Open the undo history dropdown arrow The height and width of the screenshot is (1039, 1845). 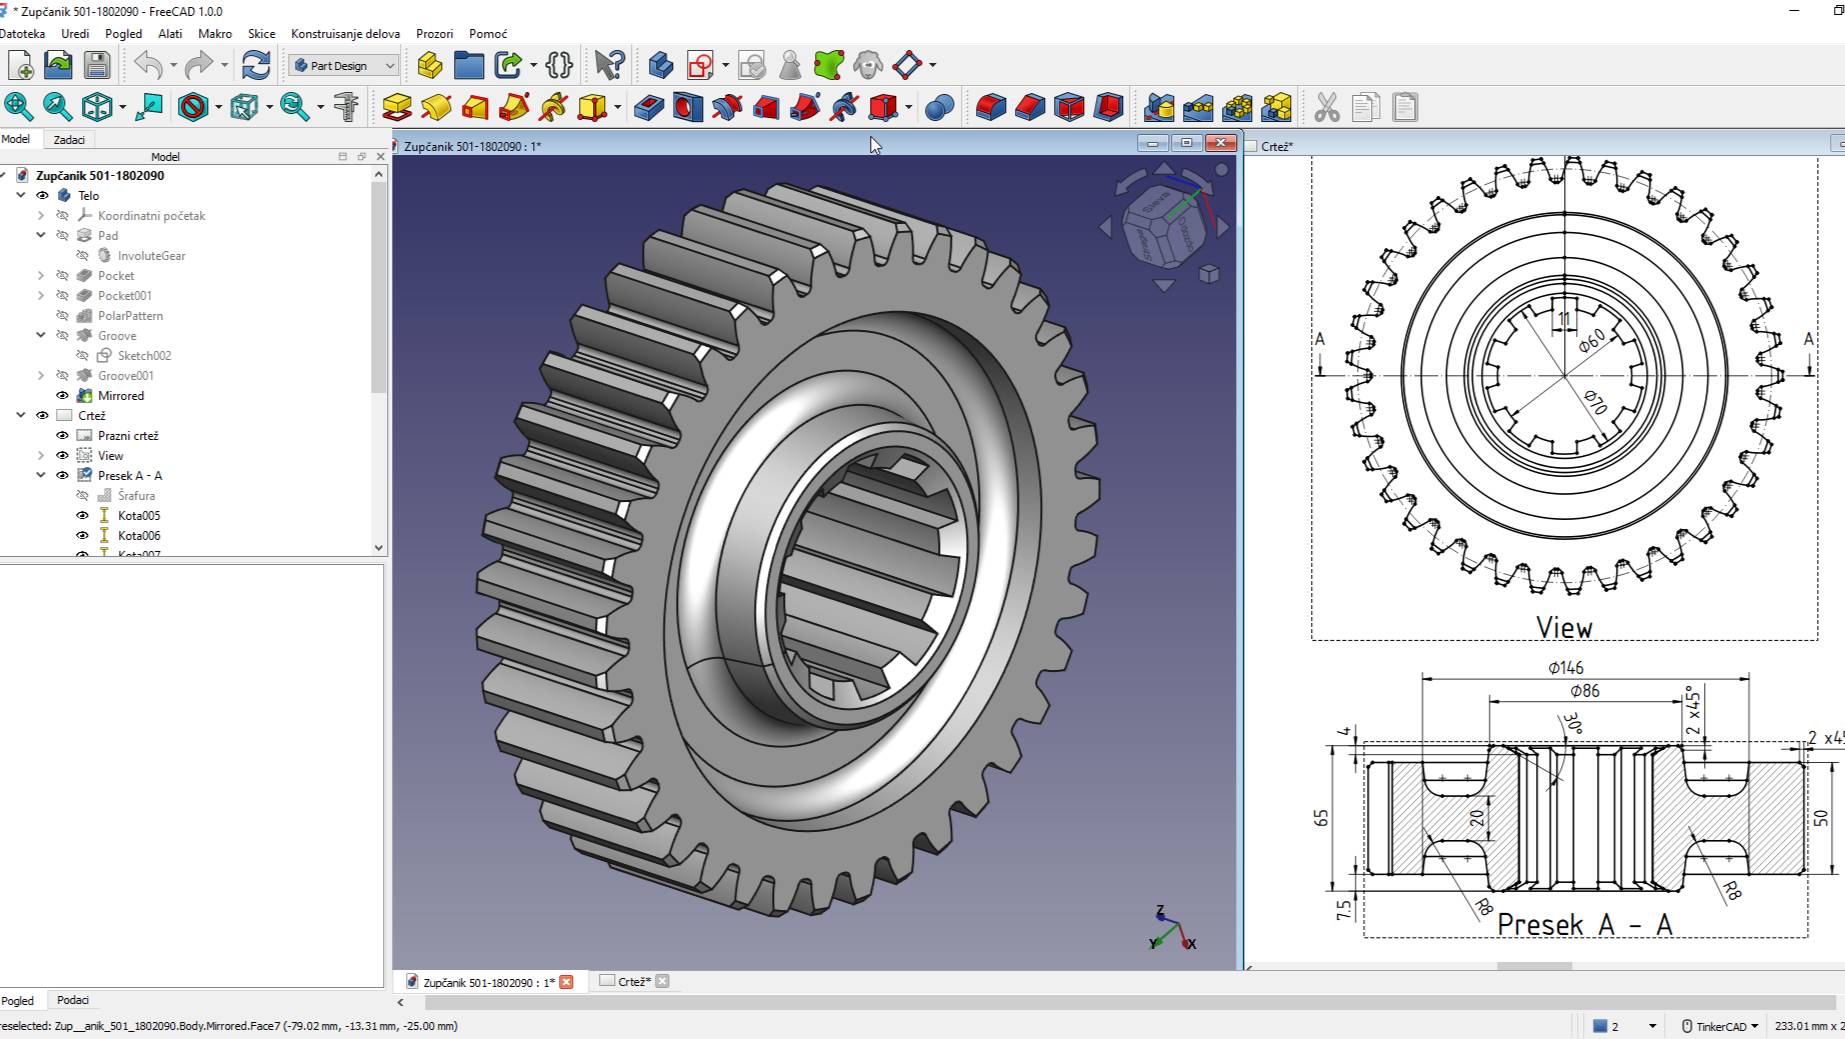coord(173,66)
